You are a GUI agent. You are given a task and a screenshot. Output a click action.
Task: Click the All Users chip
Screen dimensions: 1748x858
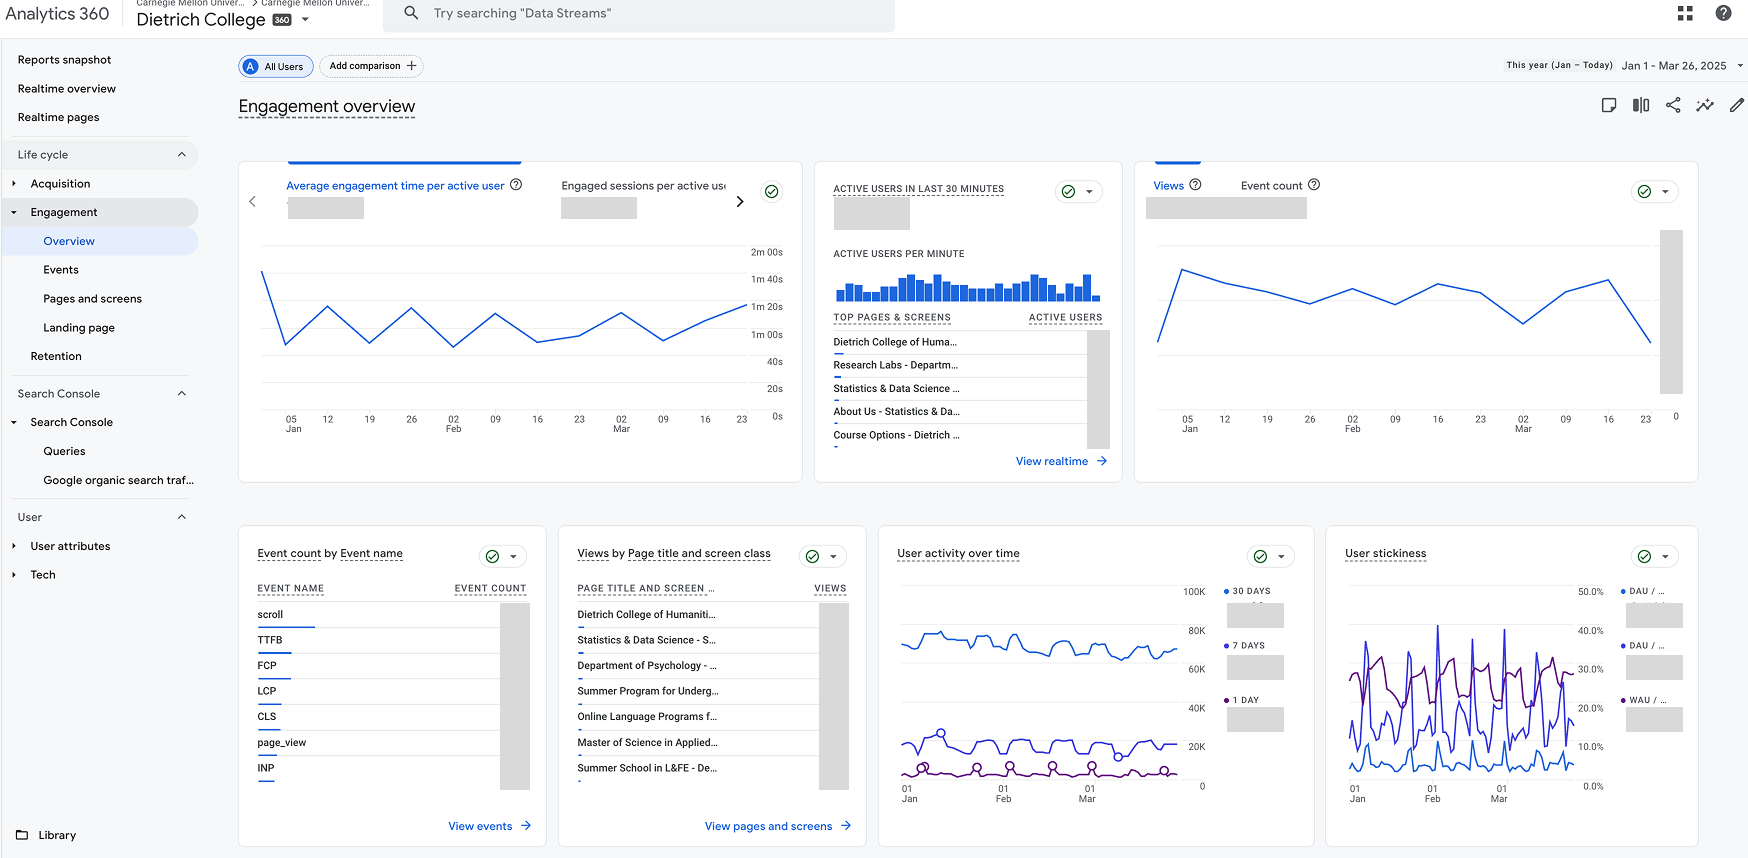click(276, 67)
